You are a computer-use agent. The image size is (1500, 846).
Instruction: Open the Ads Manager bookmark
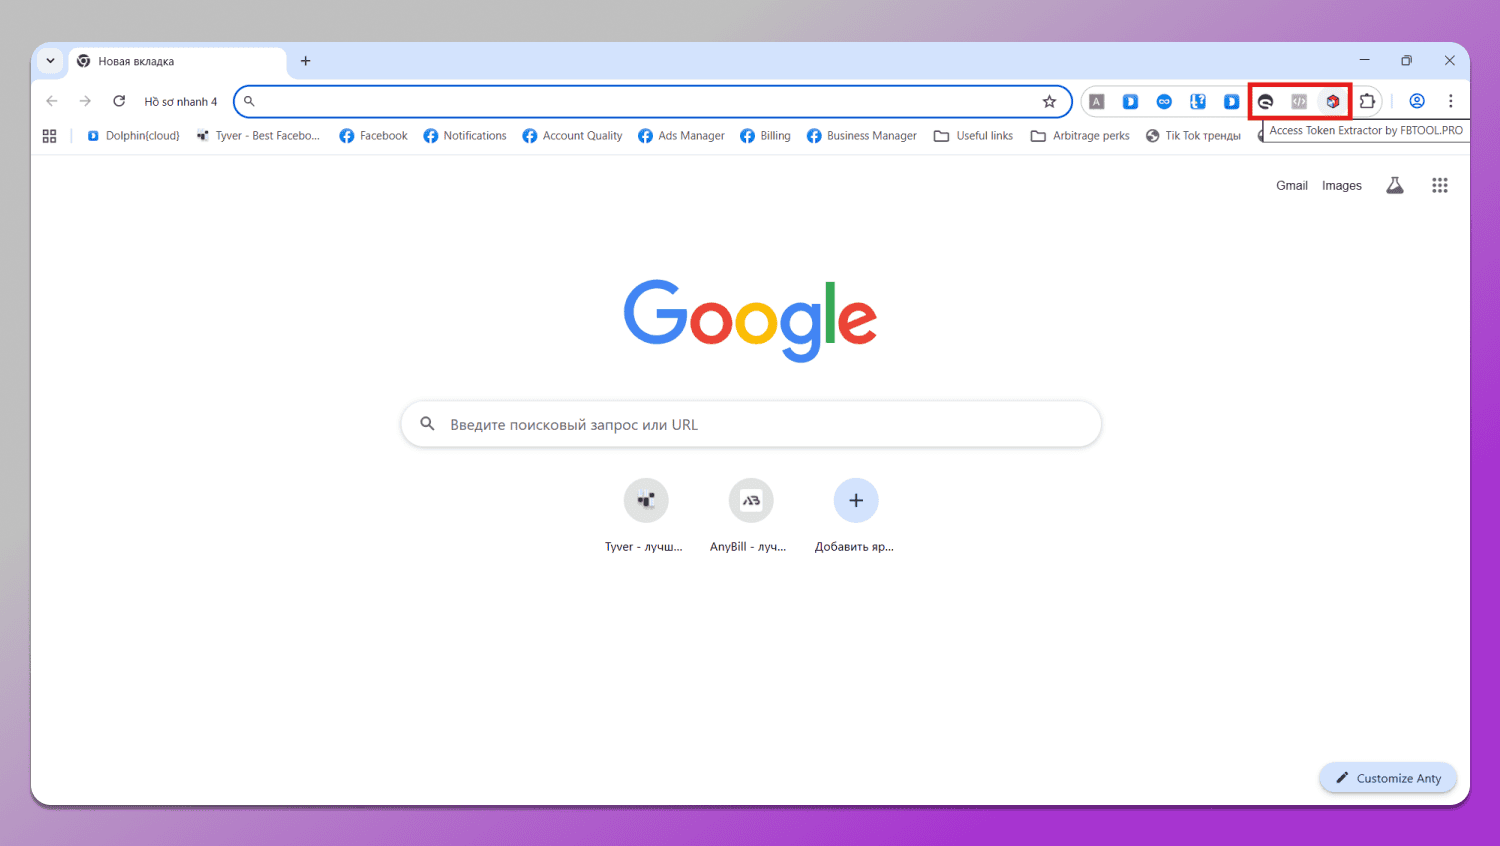coord(681,136)
